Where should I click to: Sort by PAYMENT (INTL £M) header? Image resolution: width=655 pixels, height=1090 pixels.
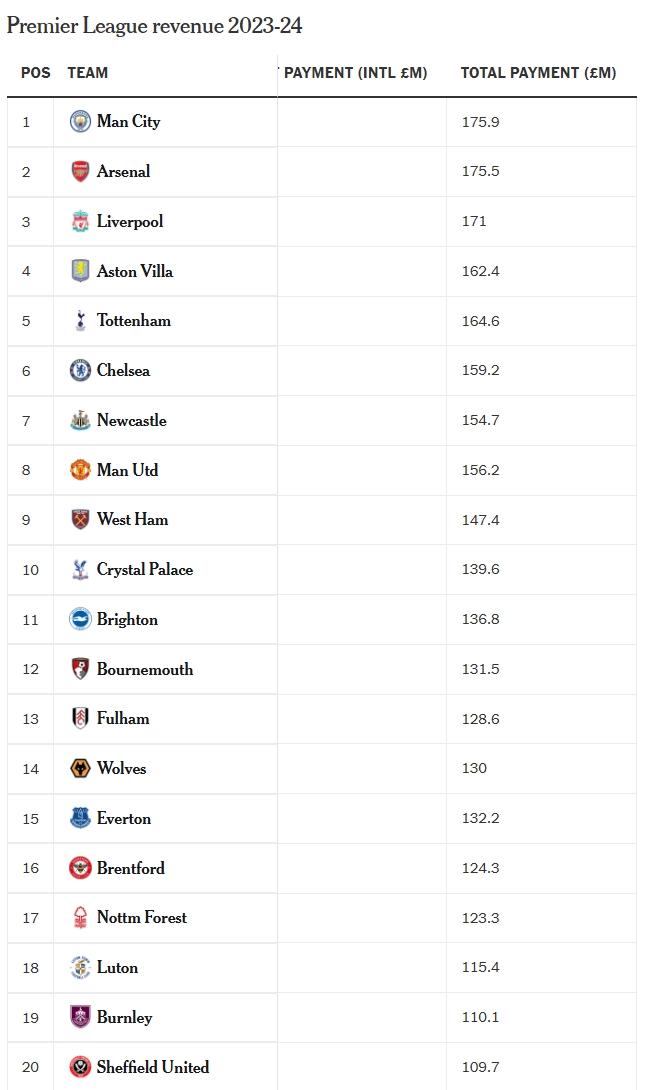point(356,73)
